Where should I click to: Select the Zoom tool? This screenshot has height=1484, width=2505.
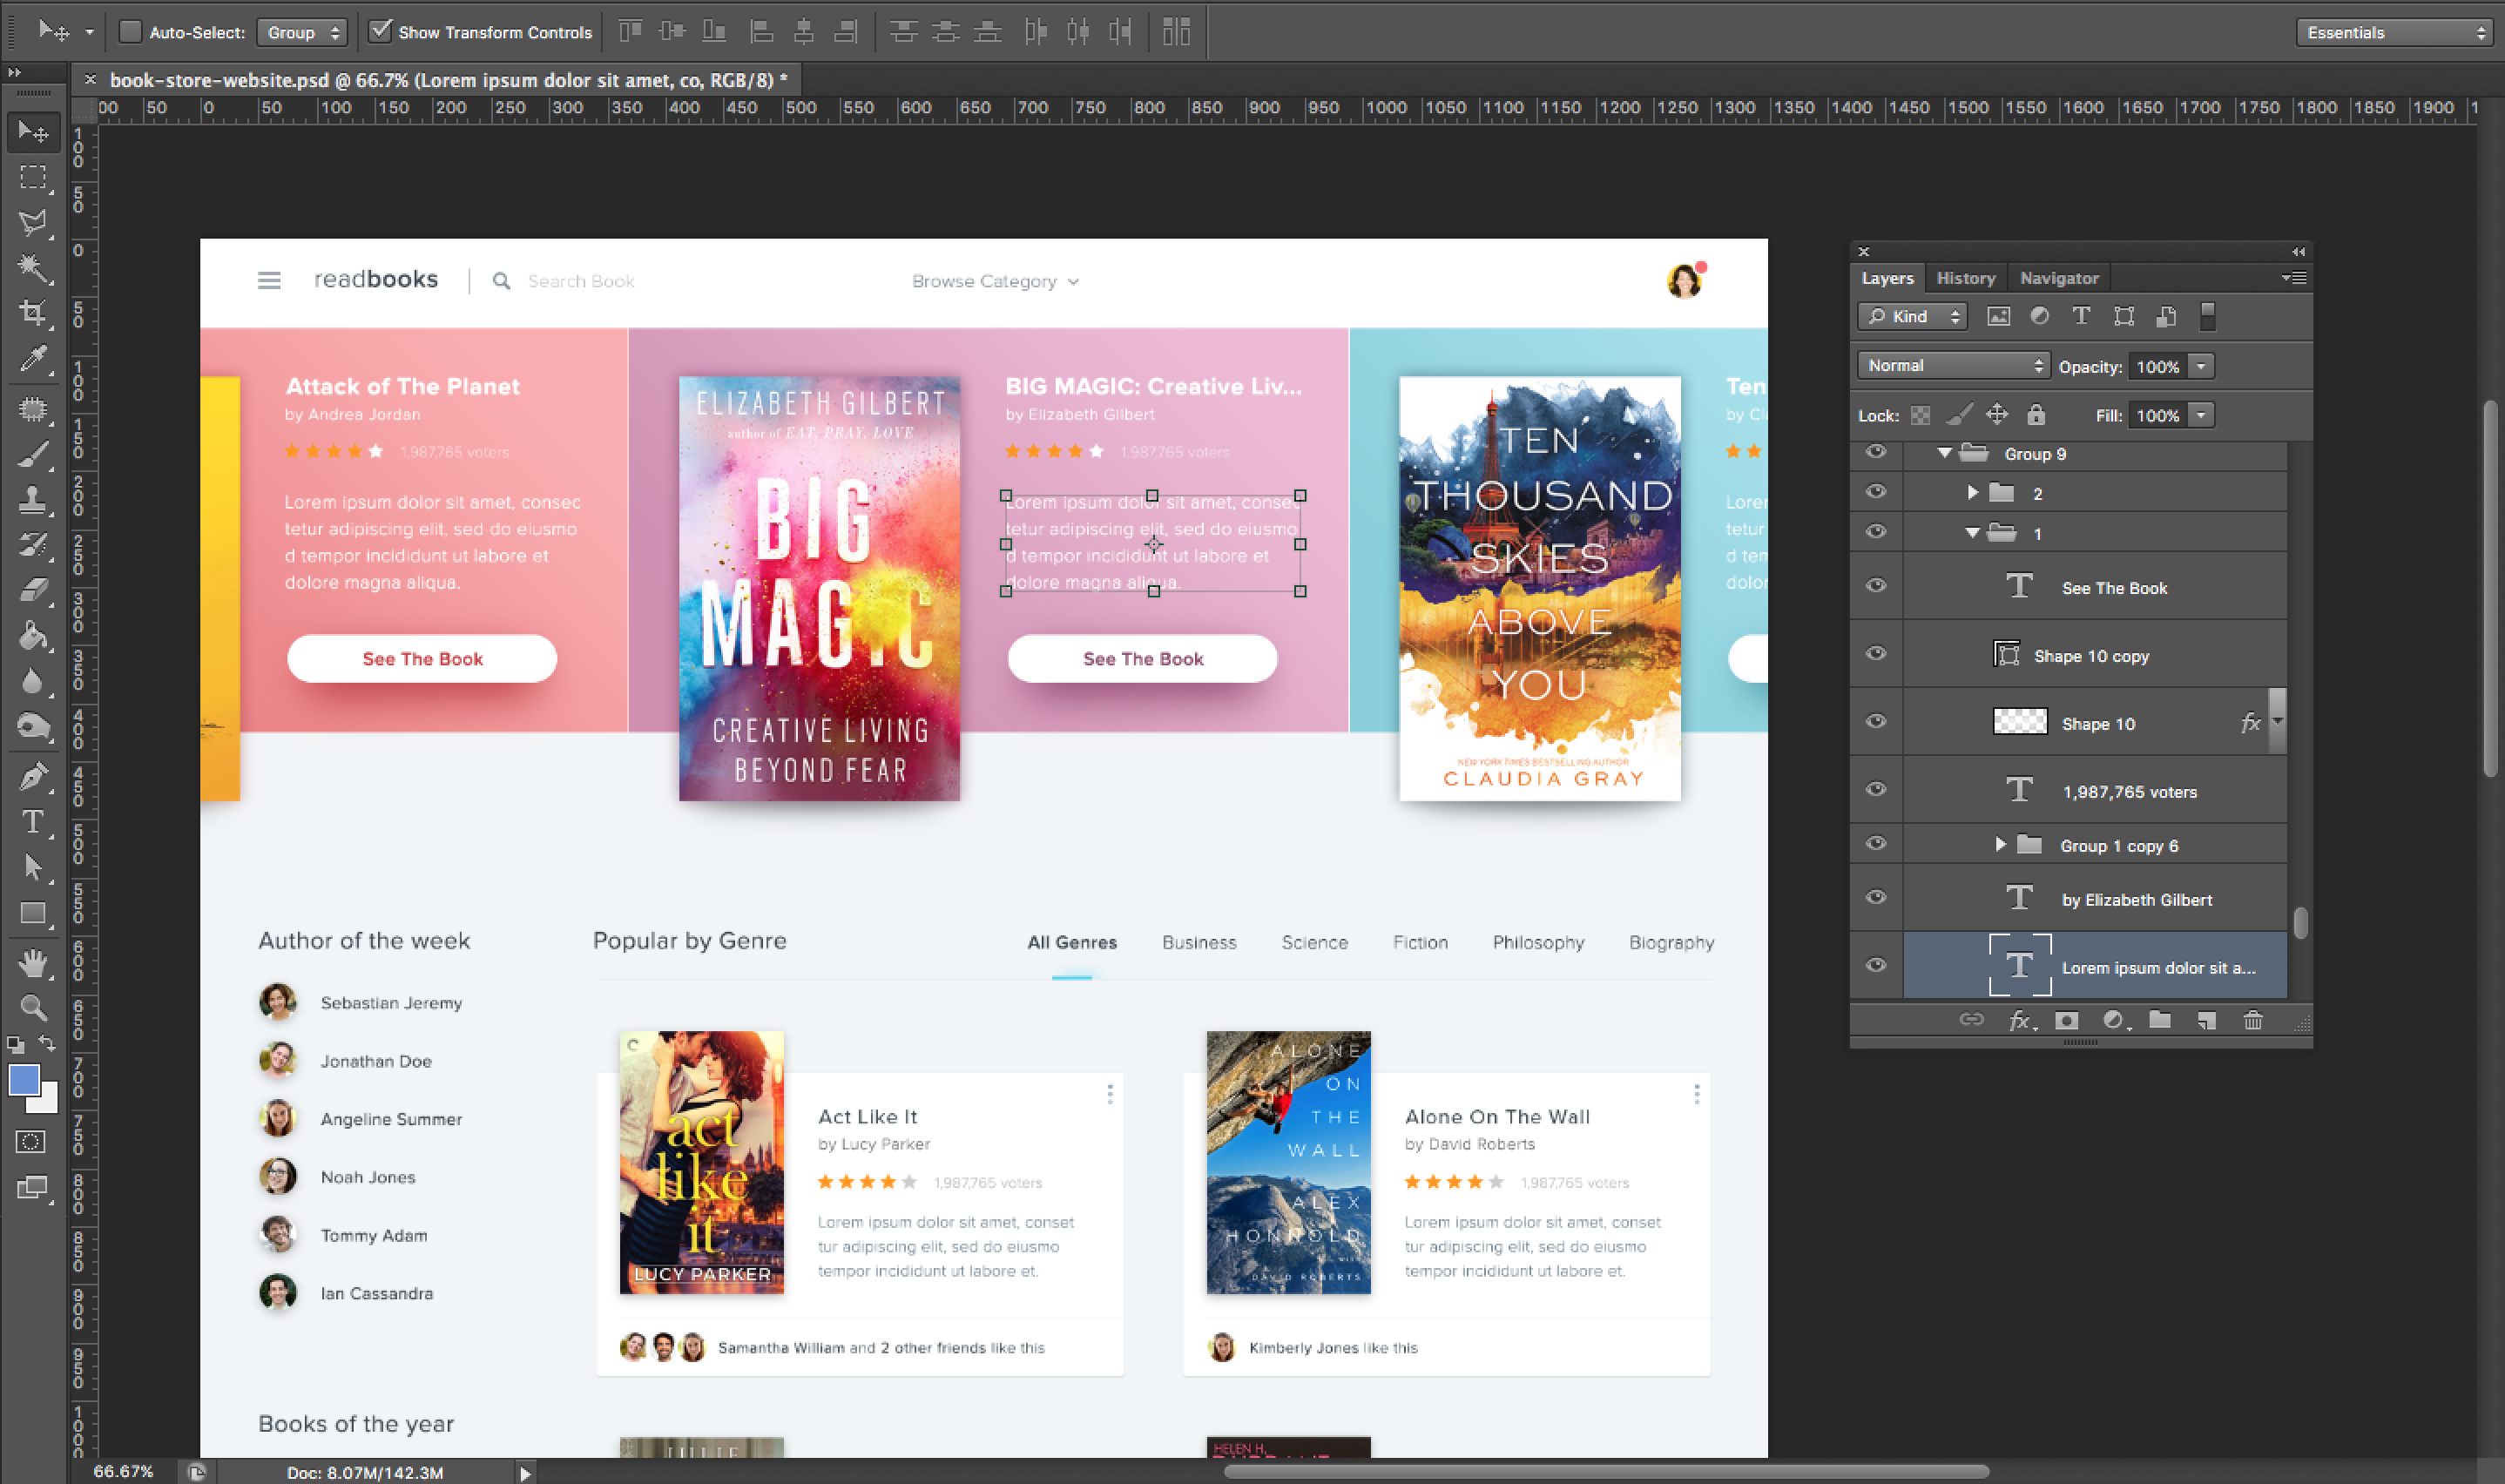pos(32,1007)
